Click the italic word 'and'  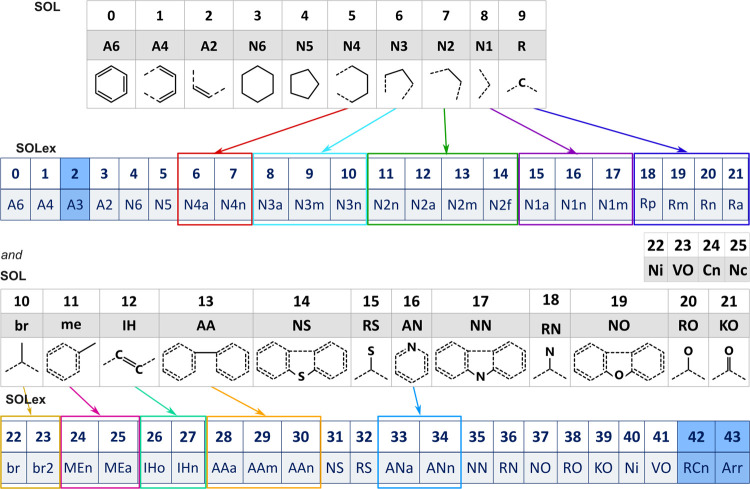tap(11, 255)
